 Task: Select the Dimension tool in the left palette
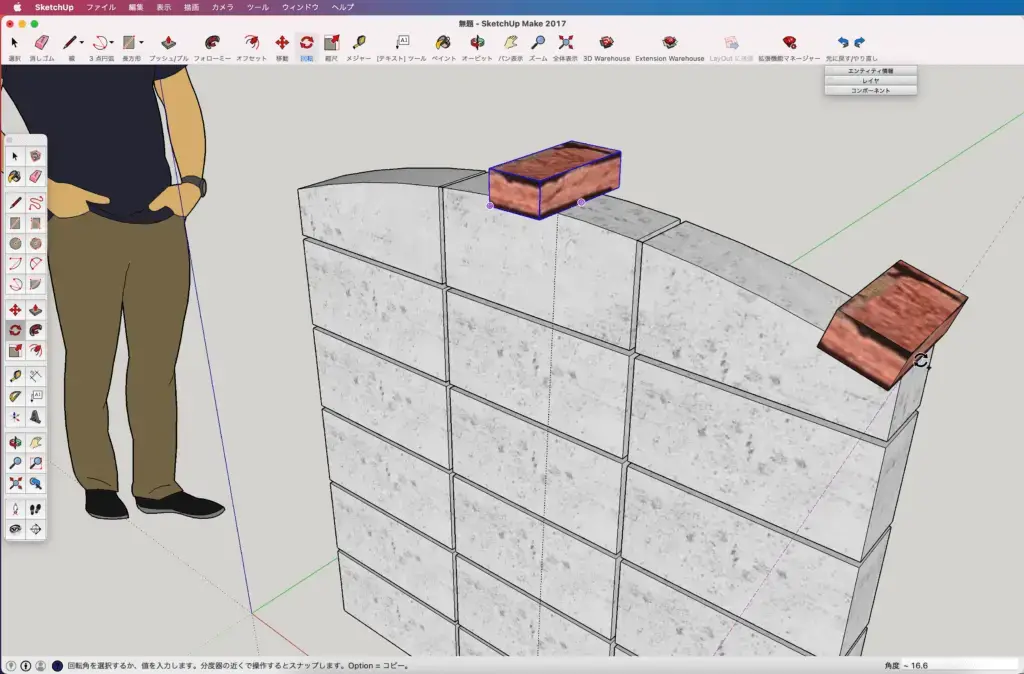(x=36, y=376)
